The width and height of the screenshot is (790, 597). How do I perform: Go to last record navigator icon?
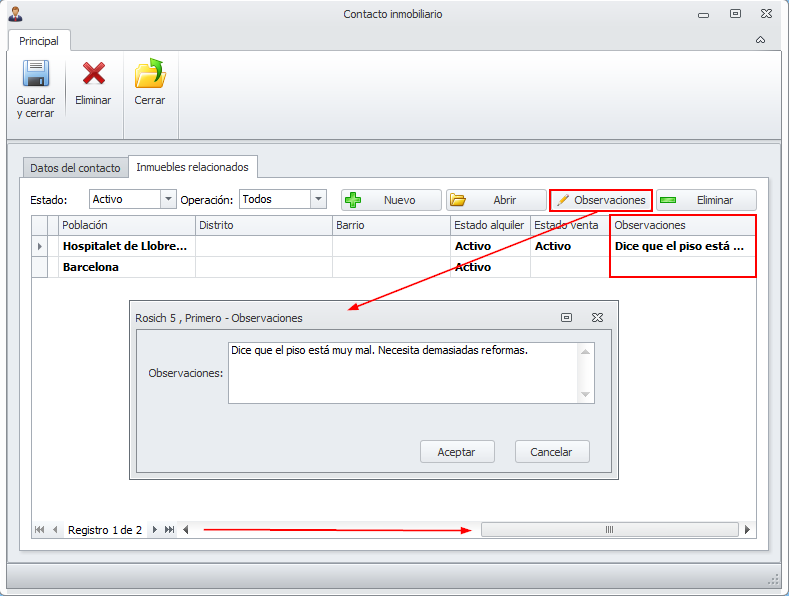point(170,529)
